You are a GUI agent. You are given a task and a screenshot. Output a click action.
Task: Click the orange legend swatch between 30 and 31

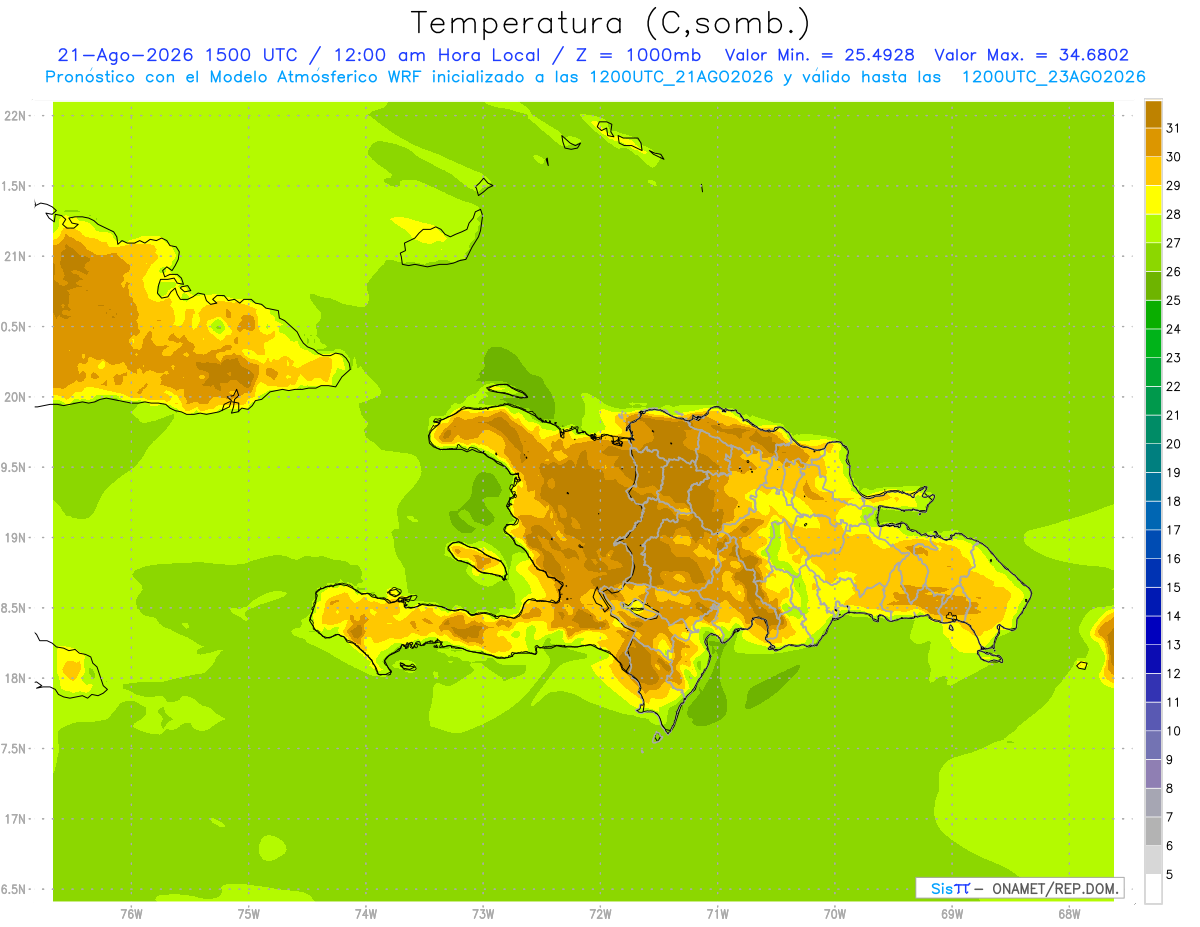pos(1153,142)
